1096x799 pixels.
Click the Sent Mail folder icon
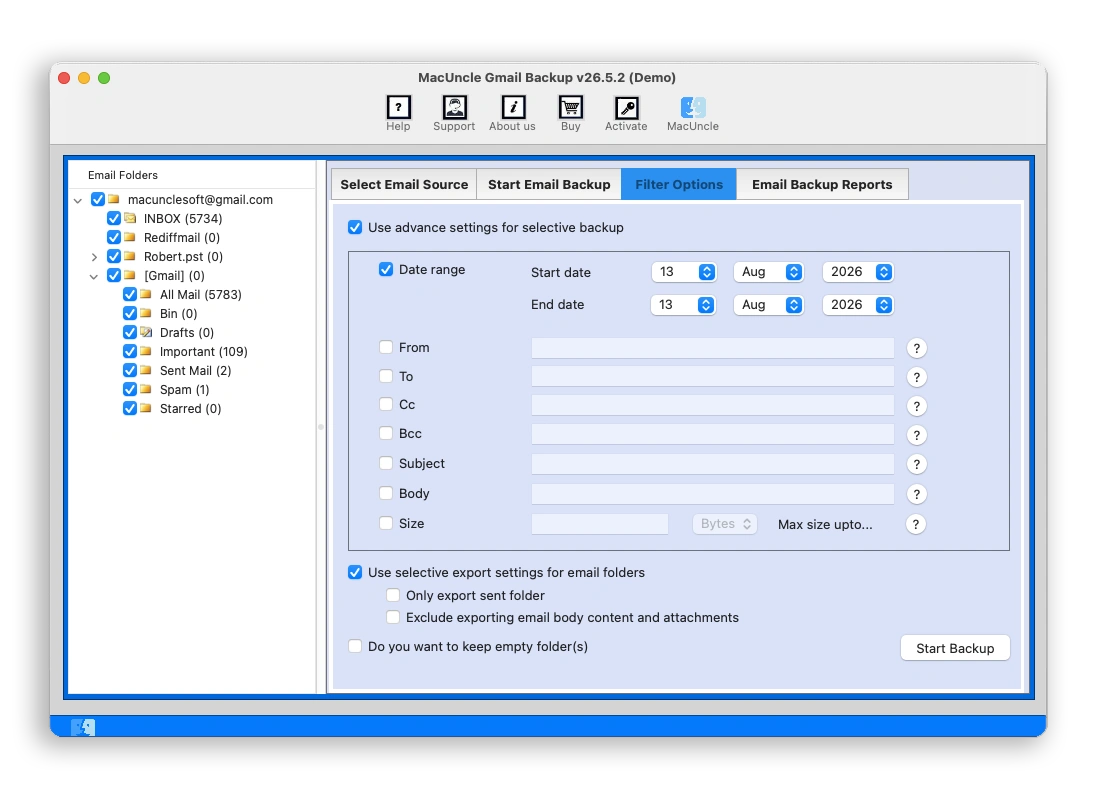[x=146, y=370]
